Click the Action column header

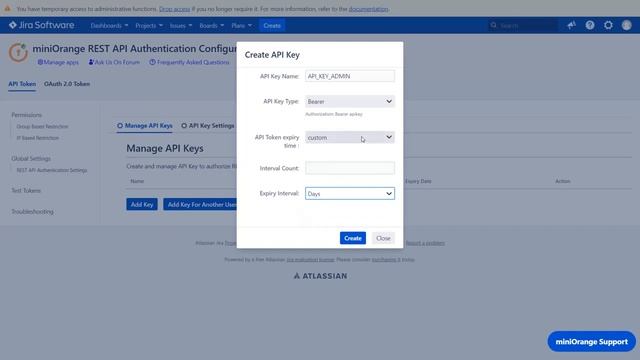[562, 181]
